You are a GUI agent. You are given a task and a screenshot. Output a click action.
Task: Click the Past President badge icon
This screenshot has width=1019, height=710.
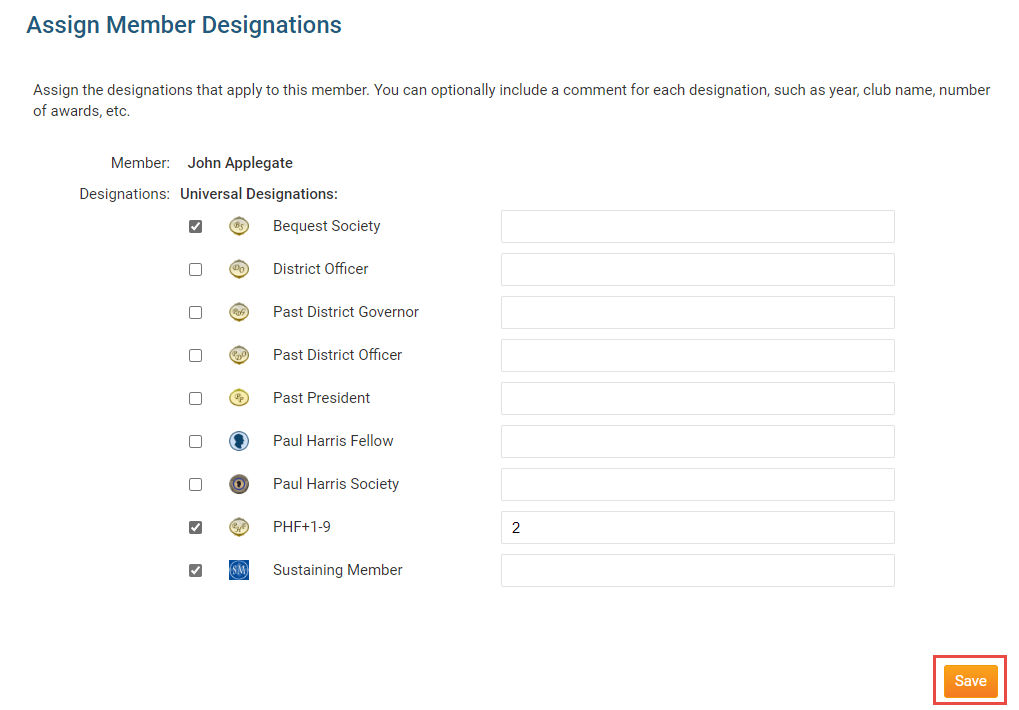pyautogui.click(x=238, y=398)
